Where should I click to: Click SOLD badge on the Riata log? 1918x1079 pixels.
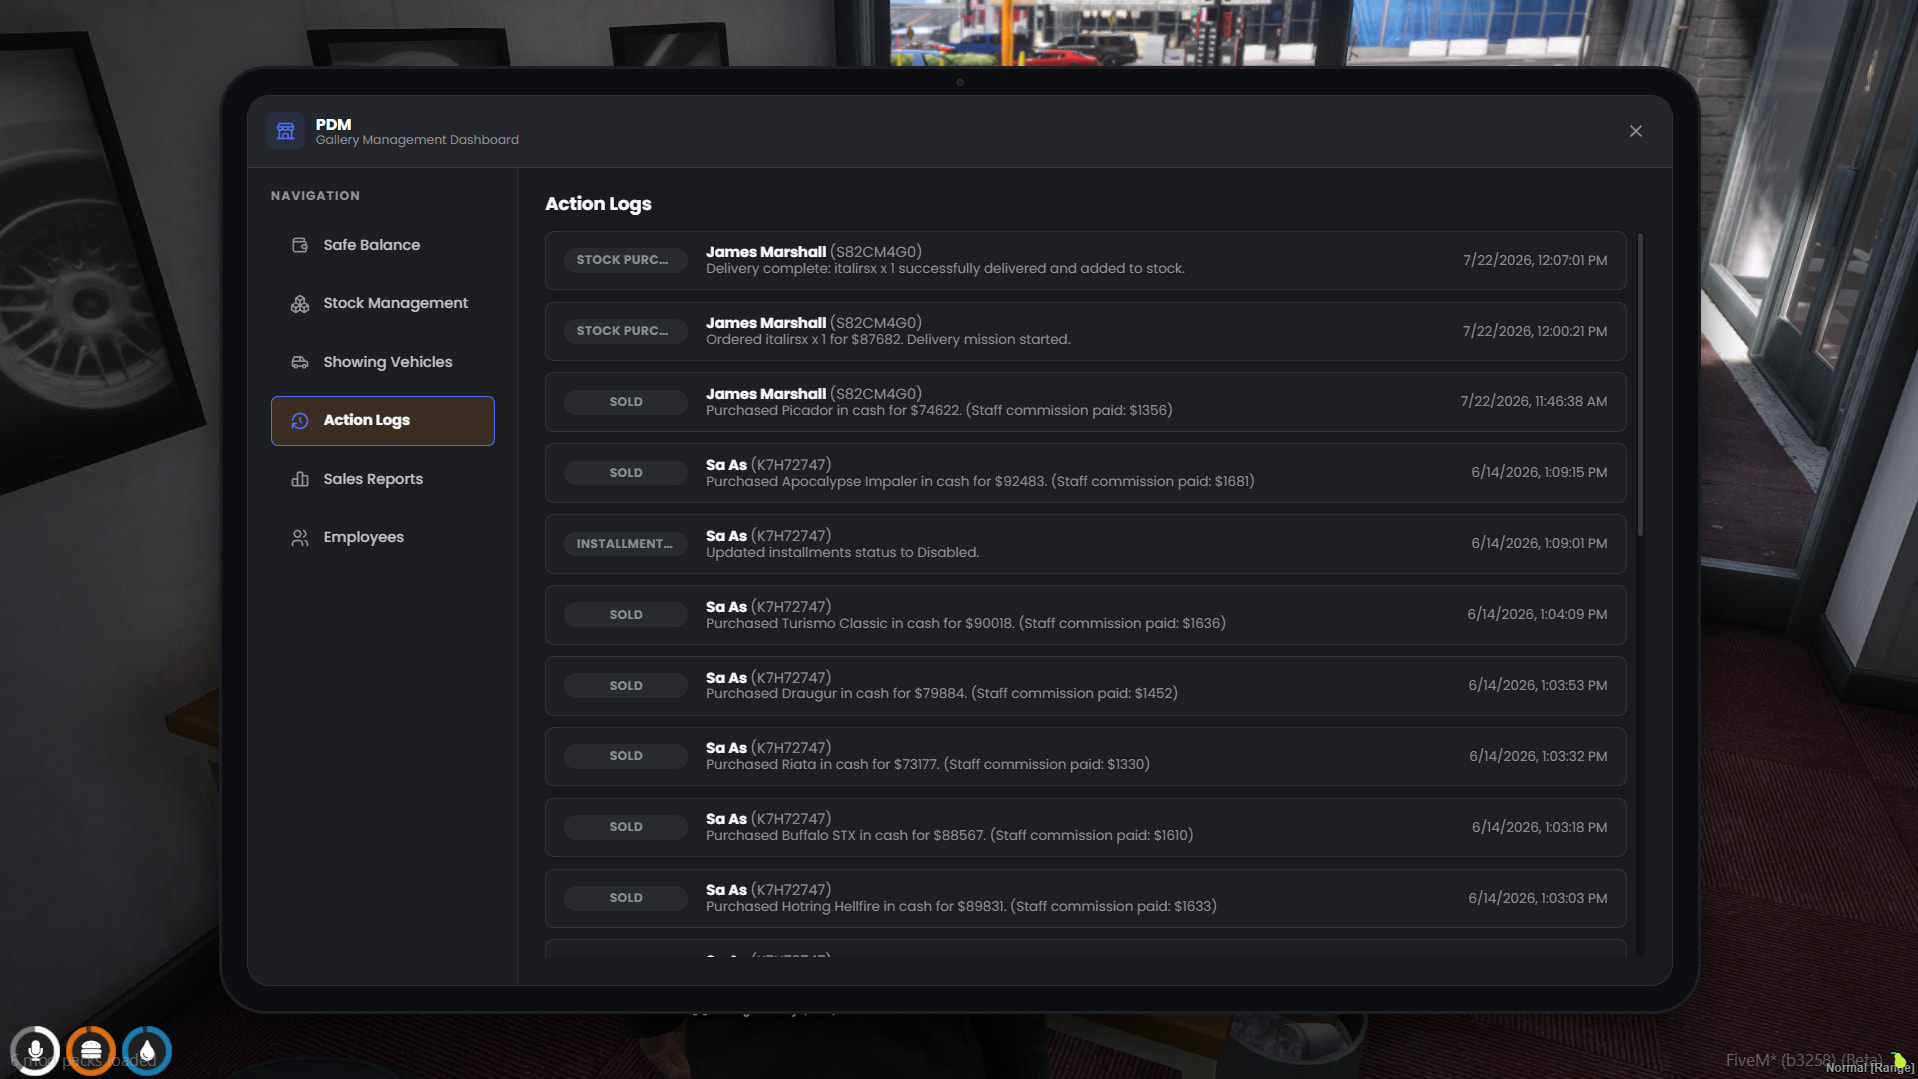coord(625,756)
